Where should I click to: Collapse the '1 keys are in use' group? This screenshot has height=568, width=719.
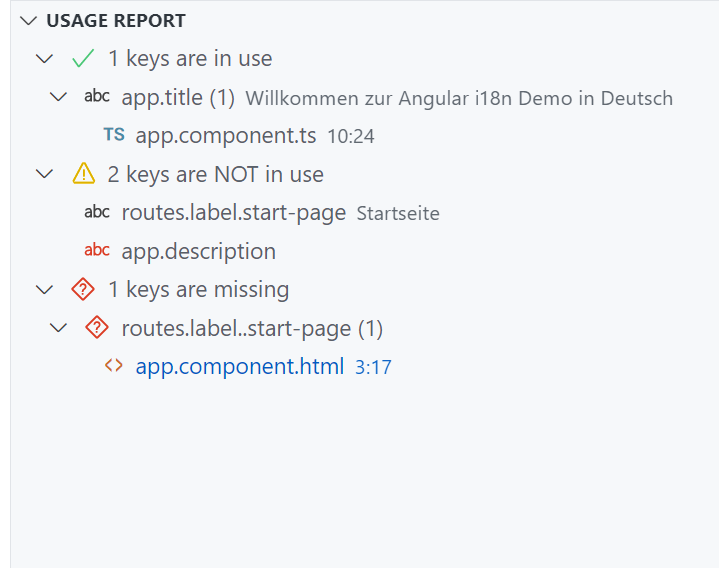click(x=44, y=59)
